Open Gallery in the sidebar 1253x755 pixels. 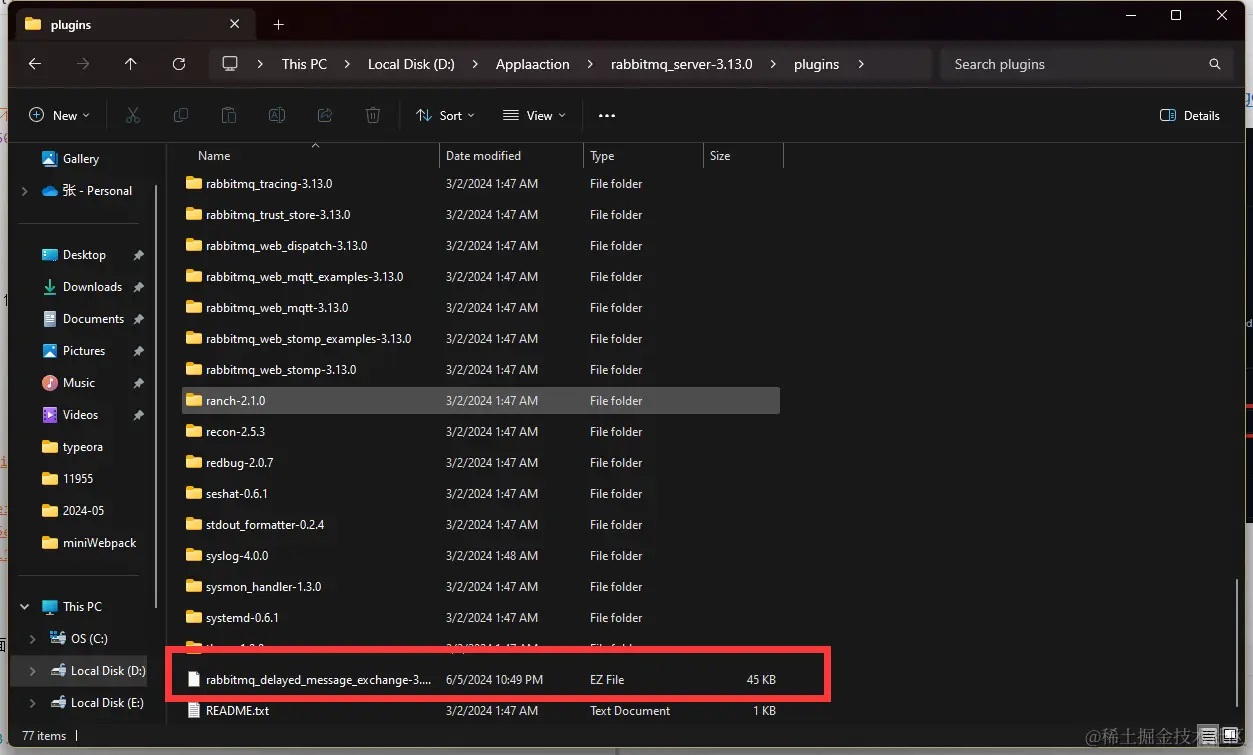(81, 158)
